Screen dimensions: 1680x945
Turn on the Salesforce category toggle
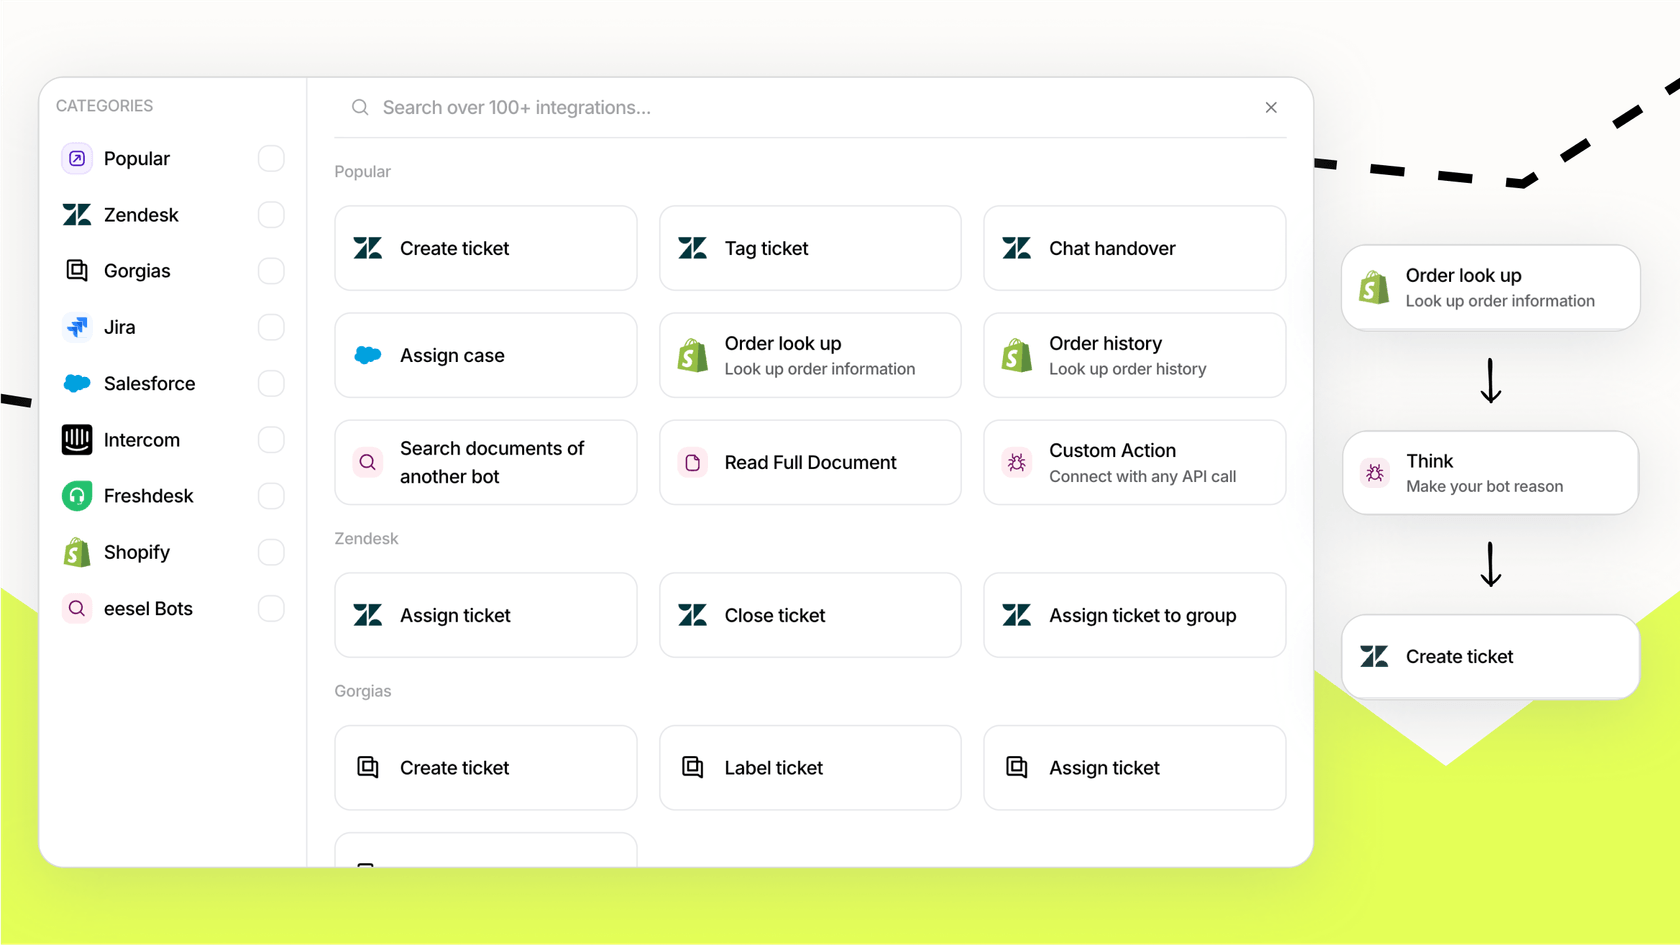click(x=270, y=383)
